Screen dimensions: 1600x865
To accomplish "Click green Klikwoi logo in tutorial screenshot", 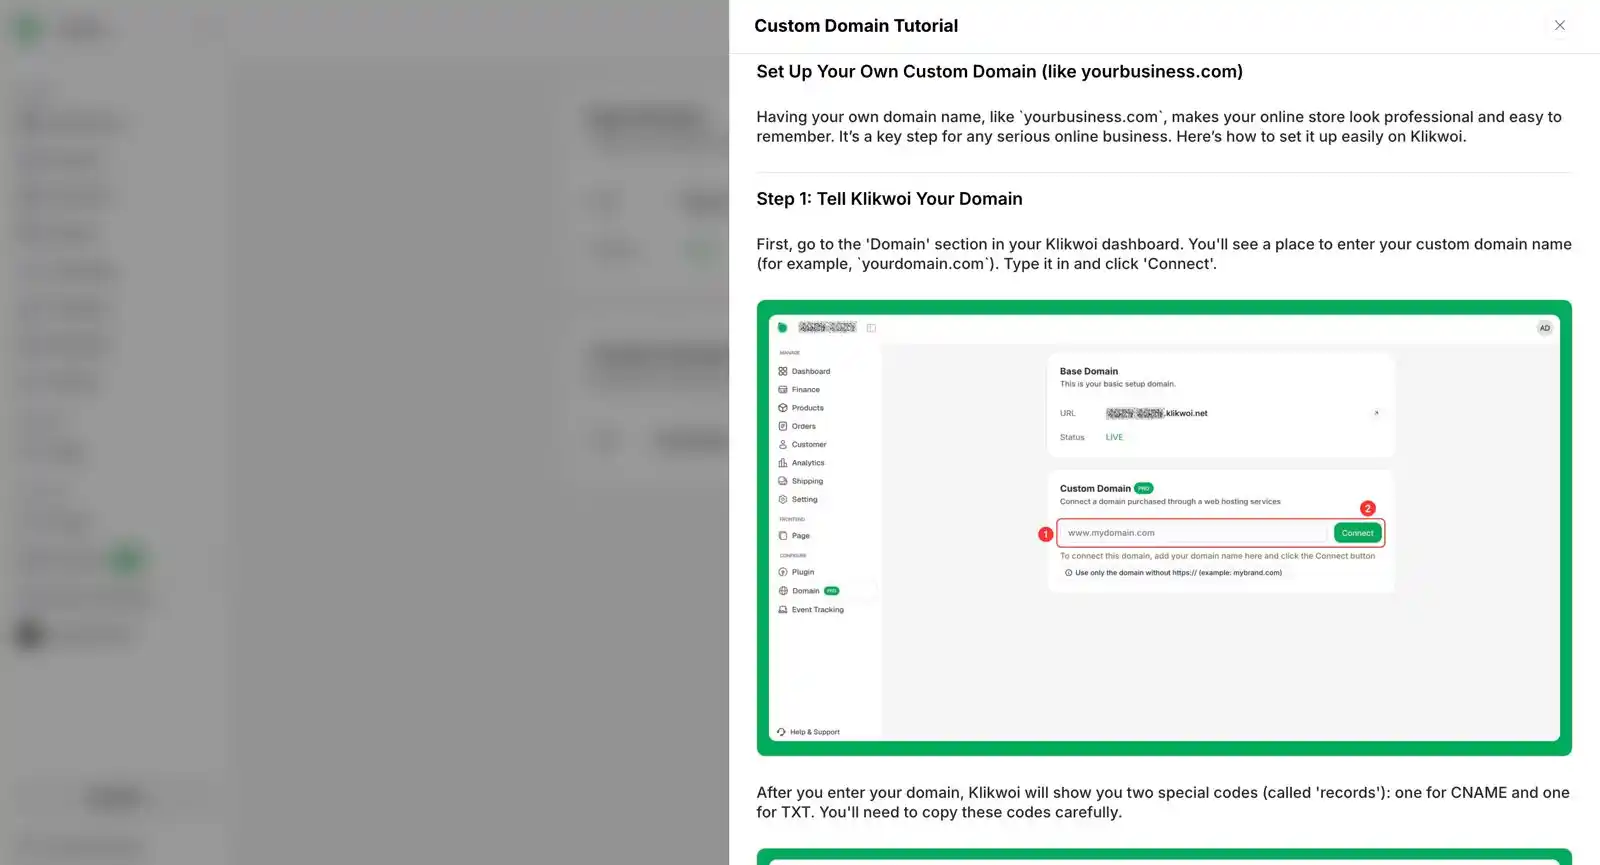I will click(782, 327).
